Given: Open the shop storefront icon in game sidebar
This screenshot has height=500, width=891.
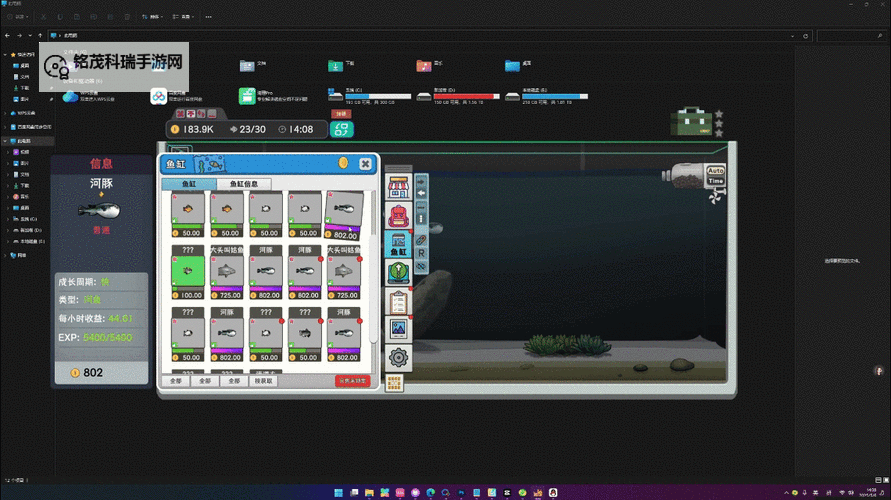Looking at the screenshot, I should click(x=398, y=187).
